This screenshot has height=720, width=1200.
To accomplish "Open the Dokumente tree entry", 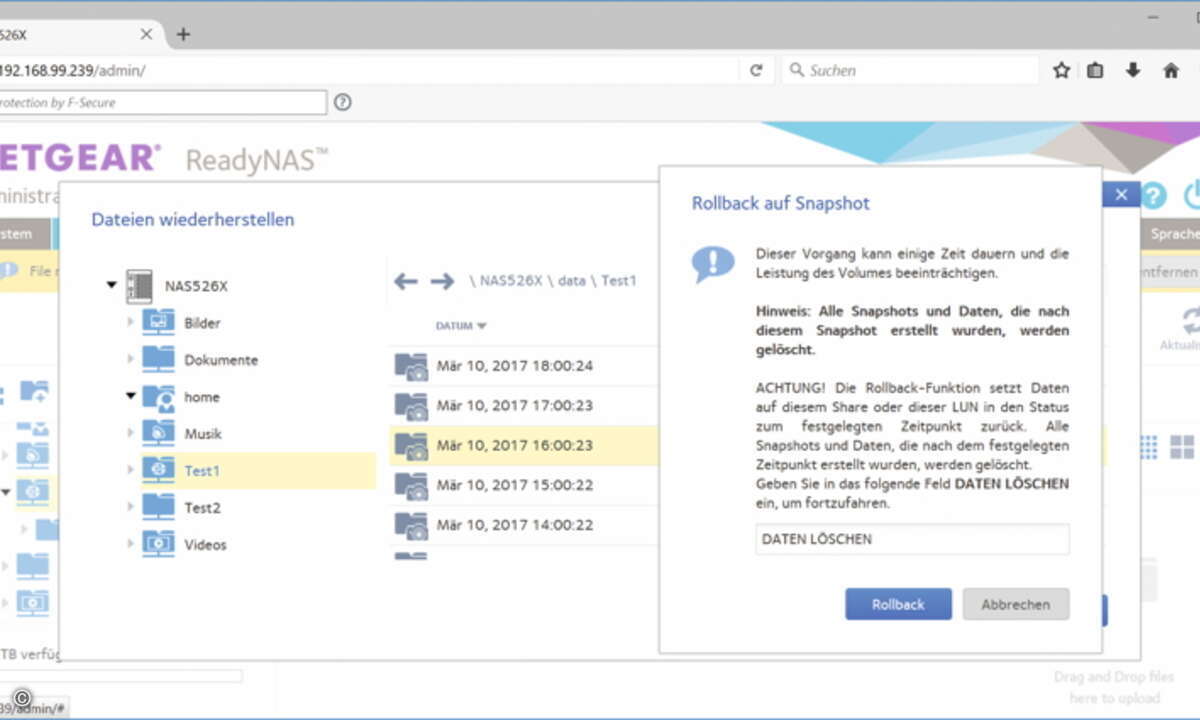I will [221, 360].
